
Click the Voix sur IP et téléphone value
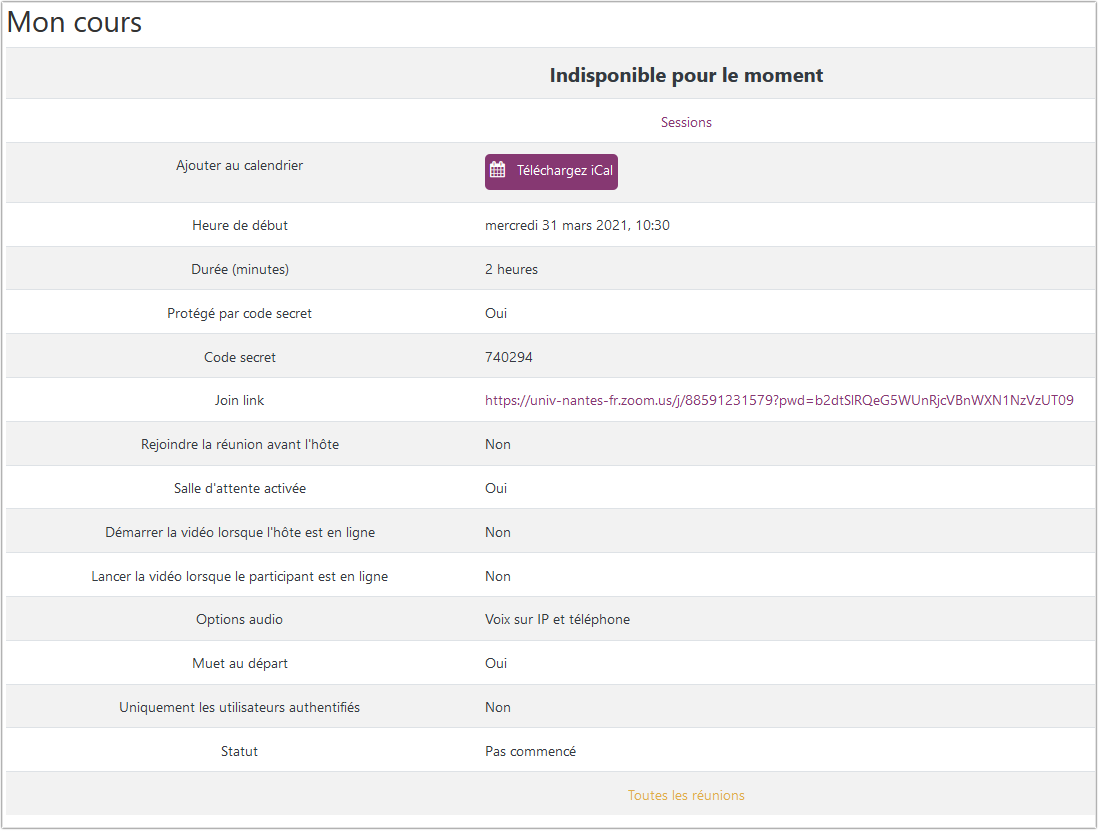pos(557,619)
